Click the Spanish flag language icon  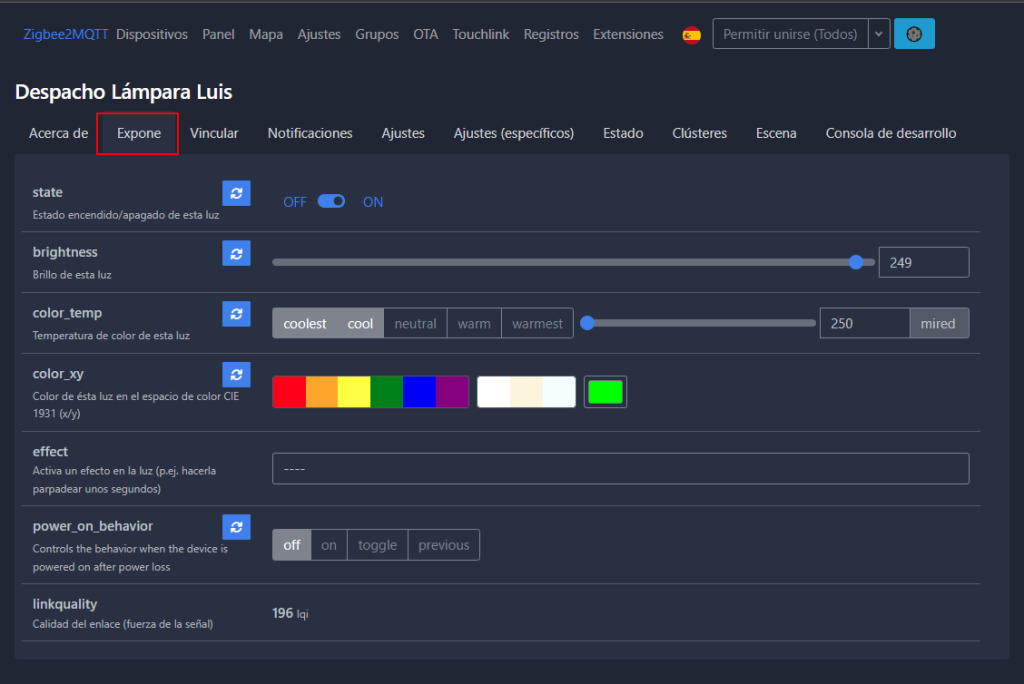[x=691, y=35]
